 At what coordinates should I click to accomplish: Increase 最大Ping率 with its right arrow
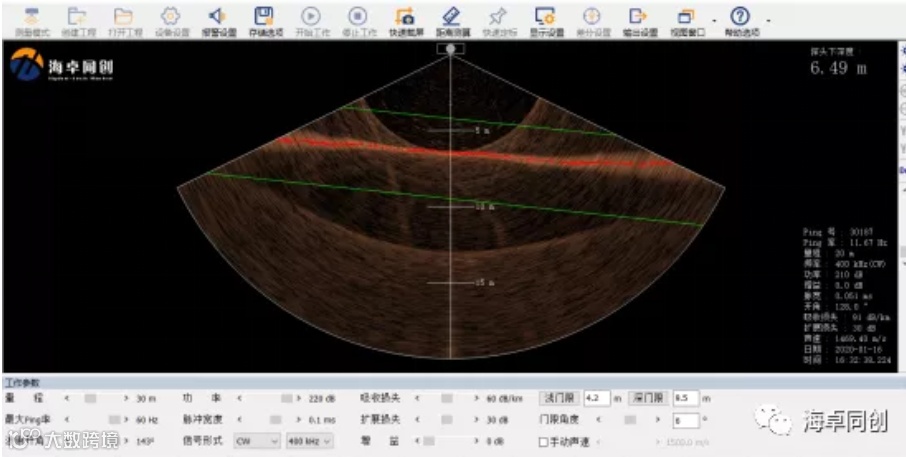[x=126, y=419]
